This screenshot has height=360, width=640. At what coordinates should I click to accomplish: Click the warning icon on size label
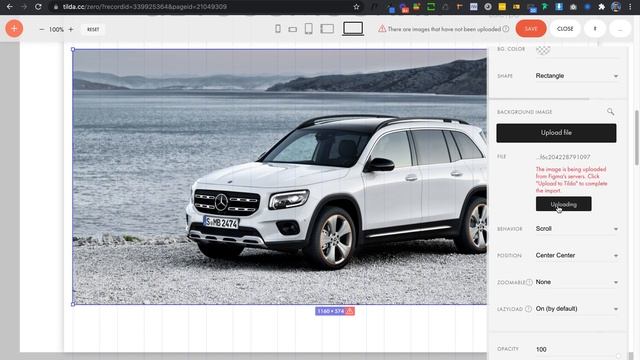pos(350,311)
